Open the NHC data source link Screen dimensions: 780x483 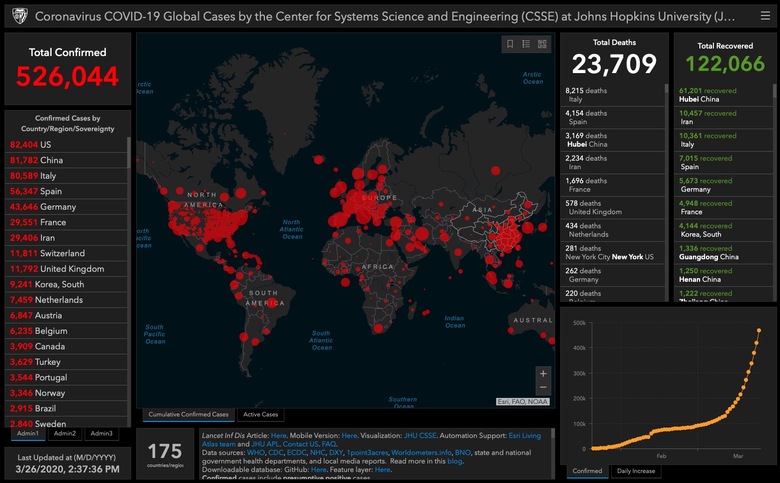pos(317,453)
